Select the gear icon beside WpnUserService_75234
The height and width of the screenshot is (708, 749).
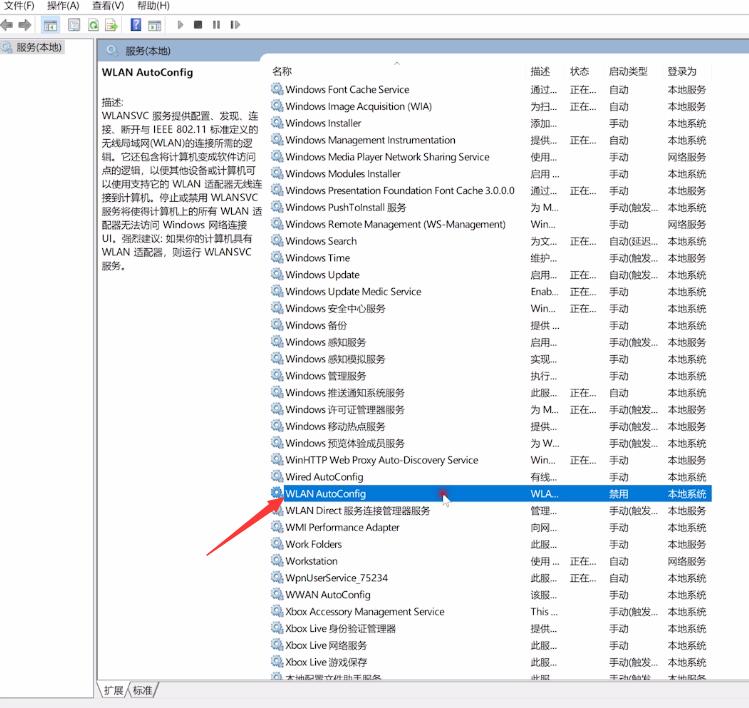coord(277,577)
